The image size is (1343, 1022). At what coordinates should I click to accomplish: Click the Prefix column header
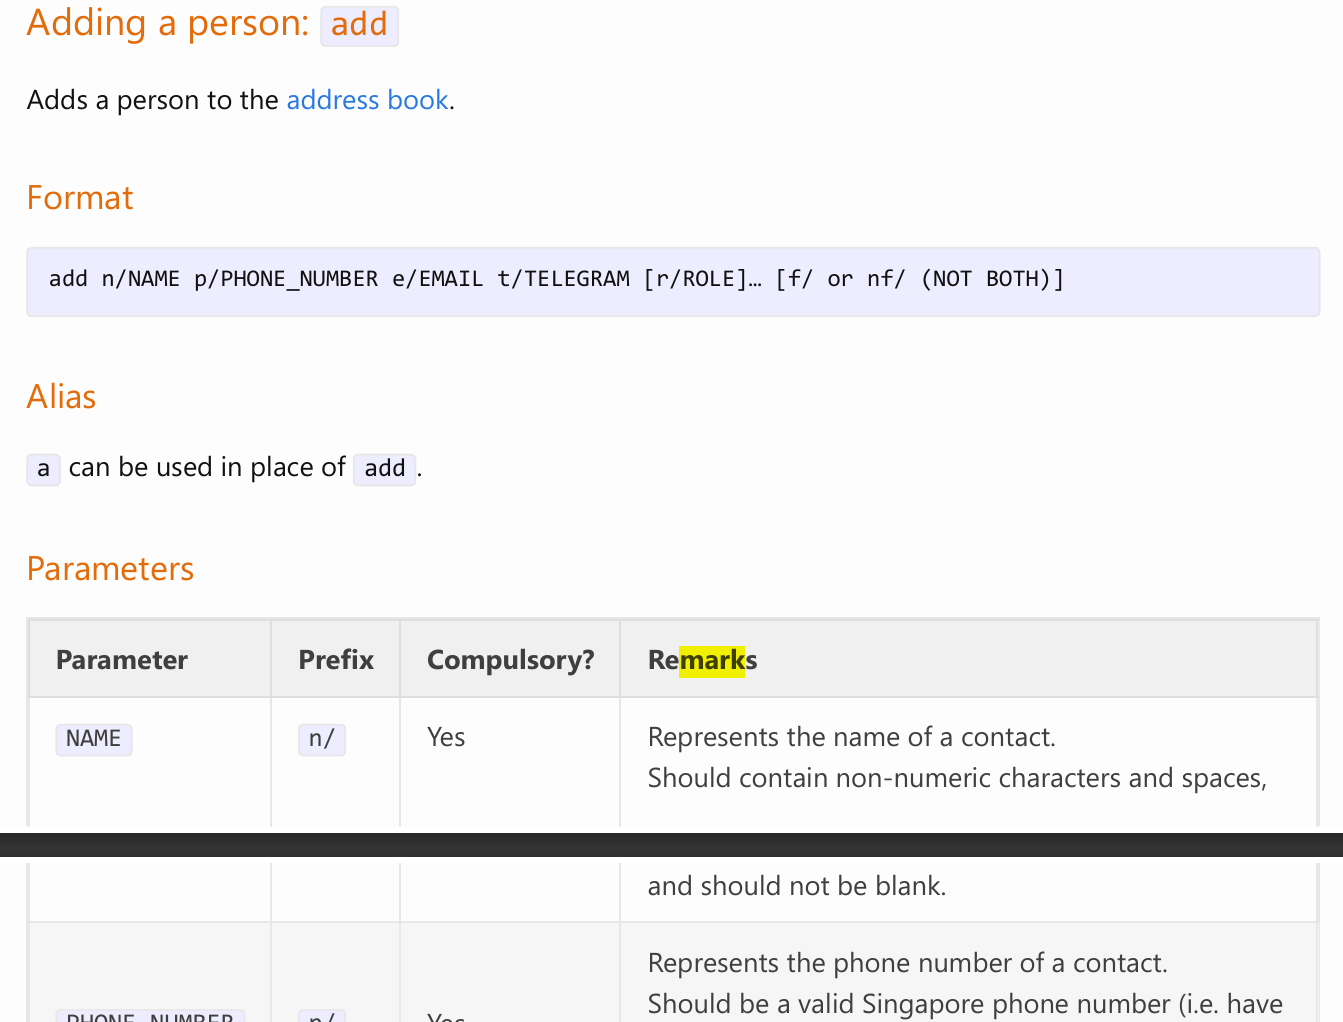(x=336, y=660)
